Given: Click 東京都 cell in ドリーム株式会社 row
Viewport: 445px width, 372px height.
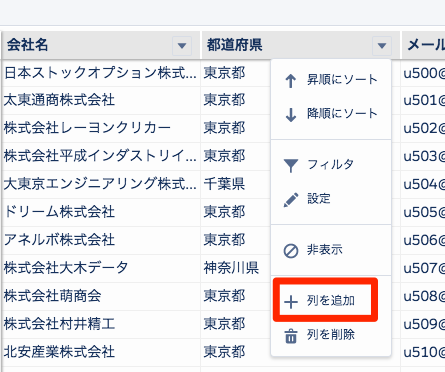Looking at the screenshot, I should pos(236,213).
